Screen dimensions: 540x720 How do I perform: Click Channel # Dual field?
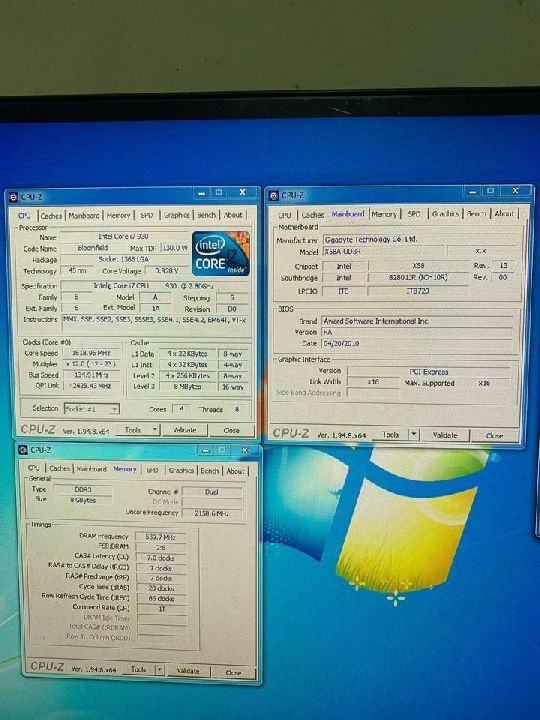(x=212, y=492)
